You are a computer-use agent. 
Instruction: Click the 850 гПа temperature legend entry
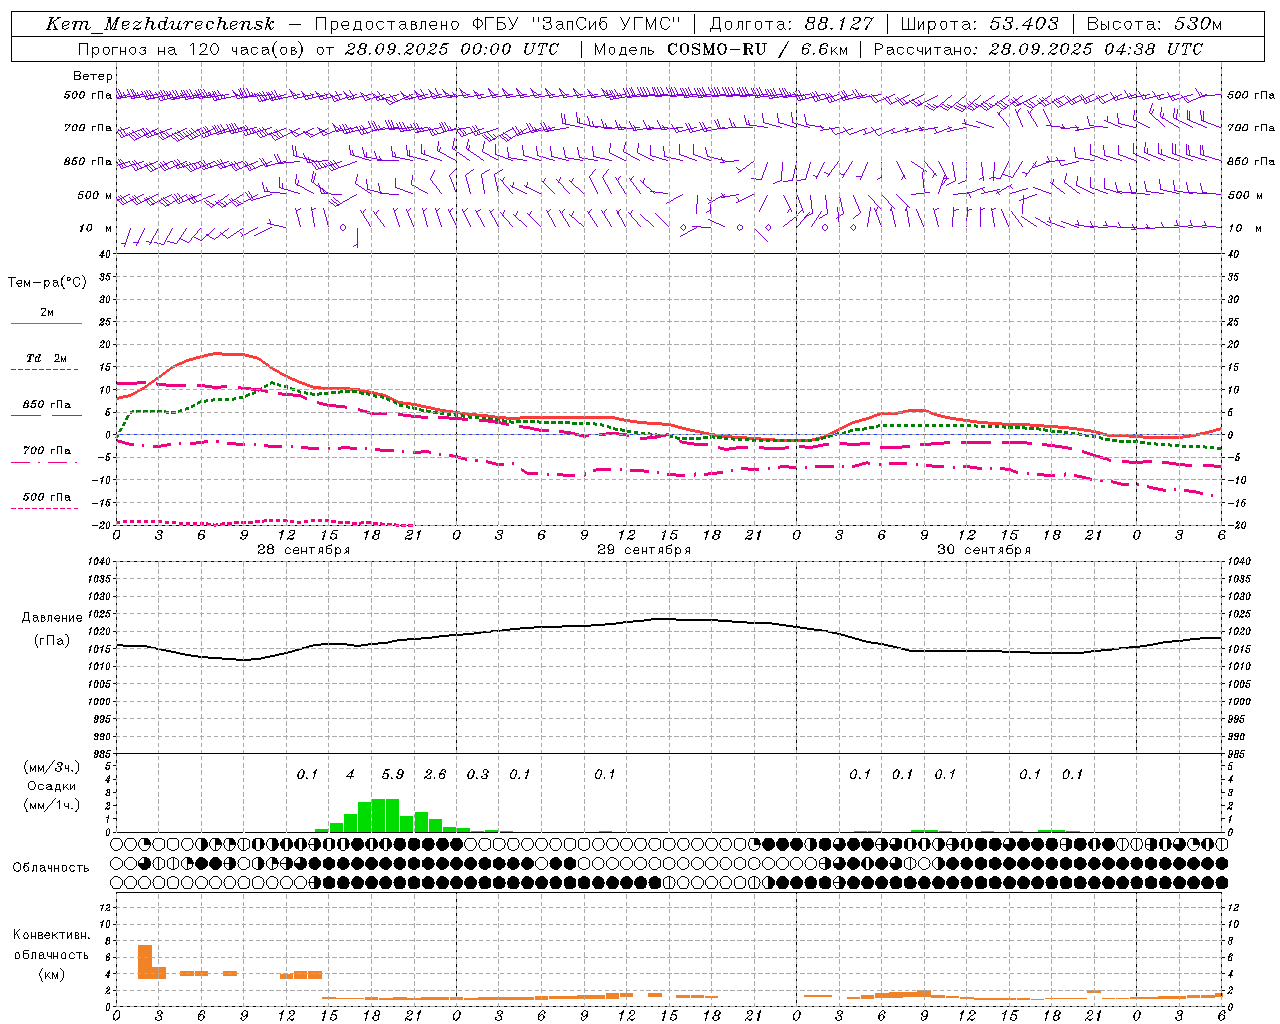47,405
